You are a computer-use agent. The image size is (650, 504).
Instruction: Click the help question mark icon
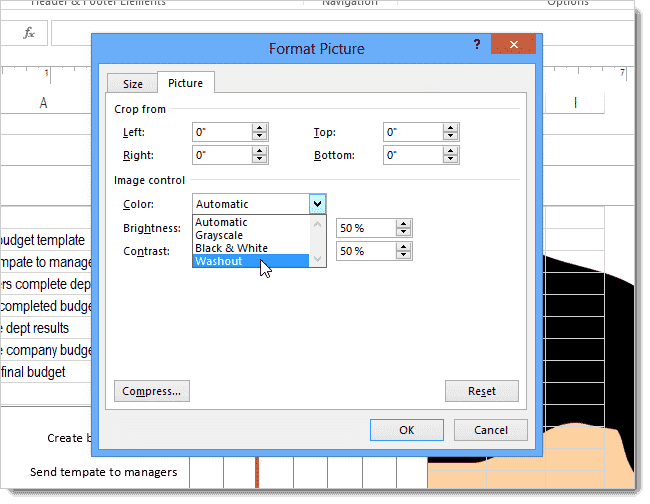tap(477, 44)
